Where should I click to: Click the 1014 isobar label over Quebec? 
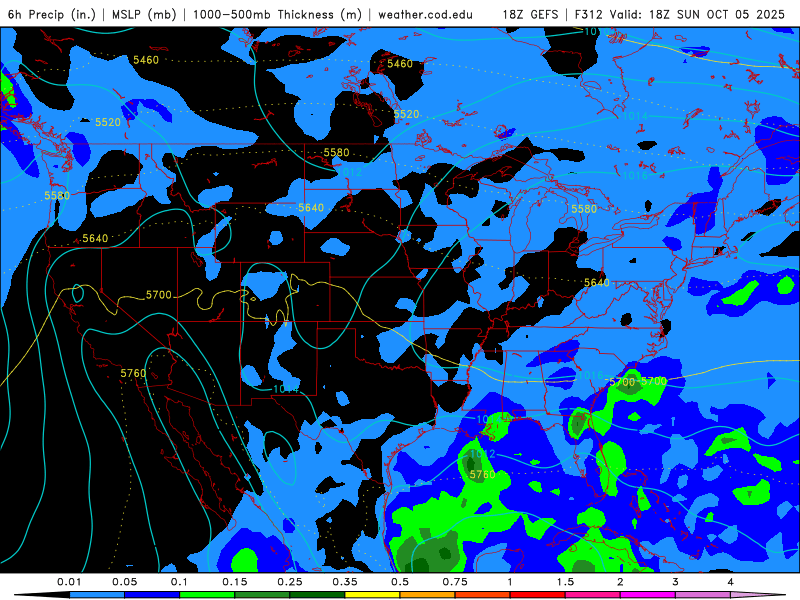(x=635, y=116)
